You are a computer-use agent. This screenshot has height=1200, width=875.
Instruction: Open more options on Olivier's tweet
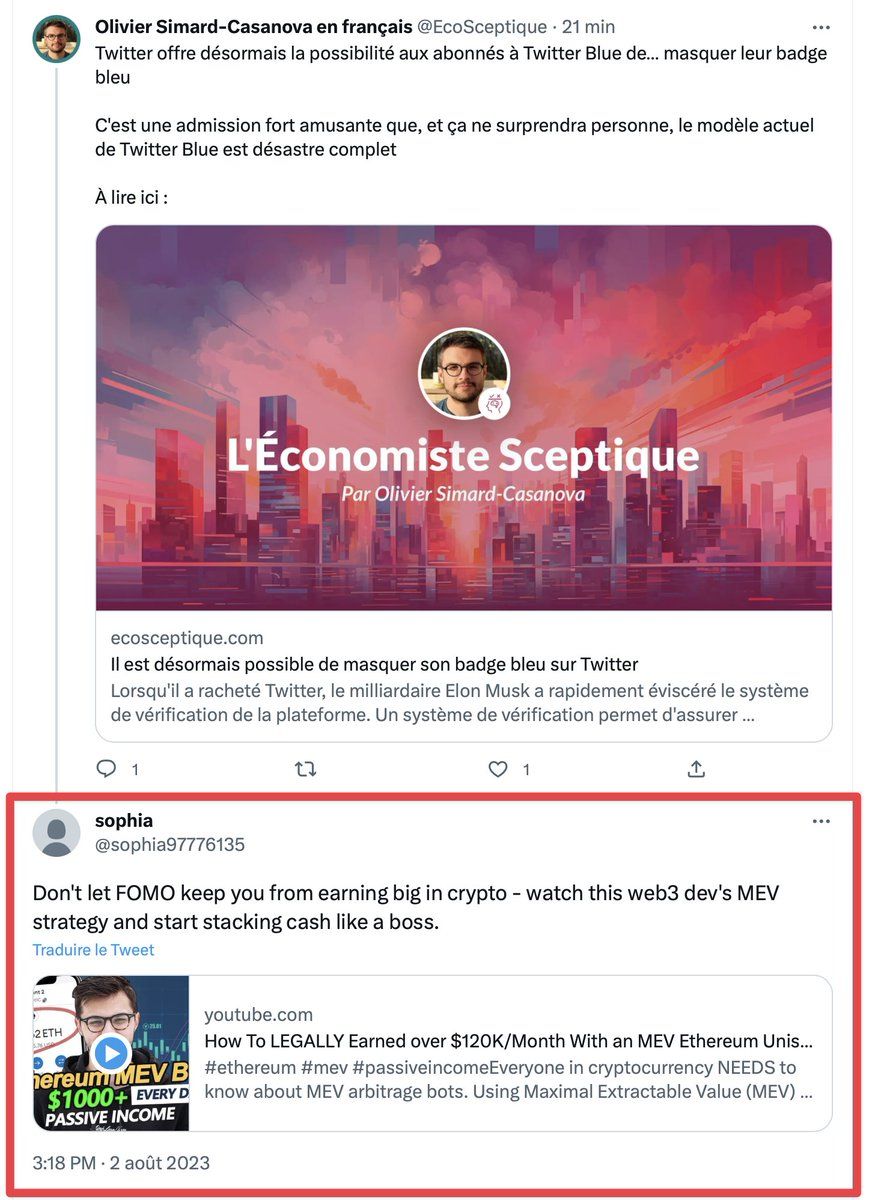pyautogui.click(x=821, y=27)
